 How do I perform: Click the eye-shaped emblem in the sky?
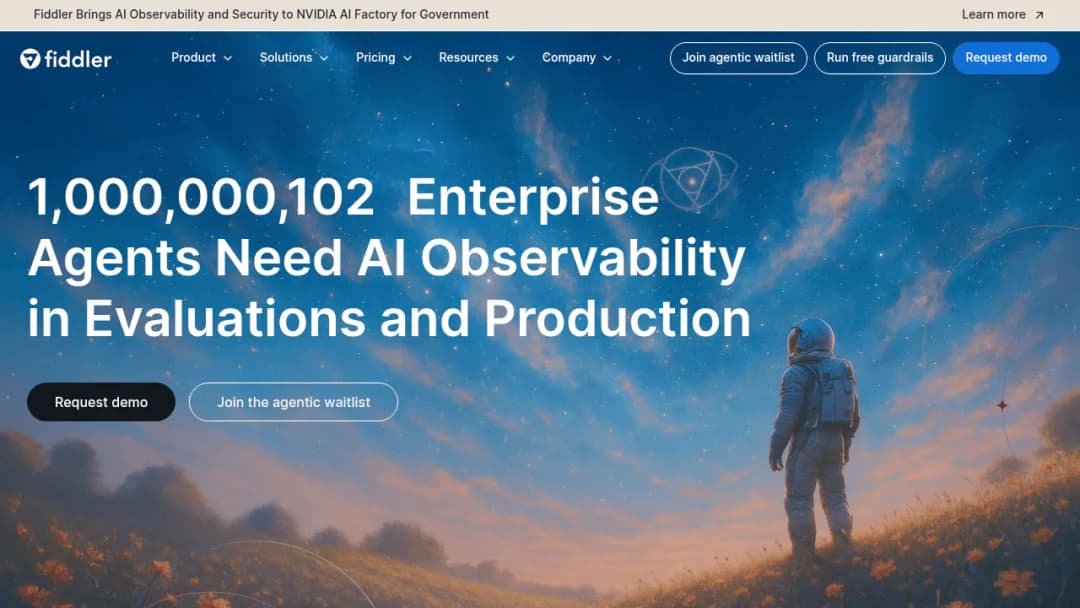pos(691,179)
